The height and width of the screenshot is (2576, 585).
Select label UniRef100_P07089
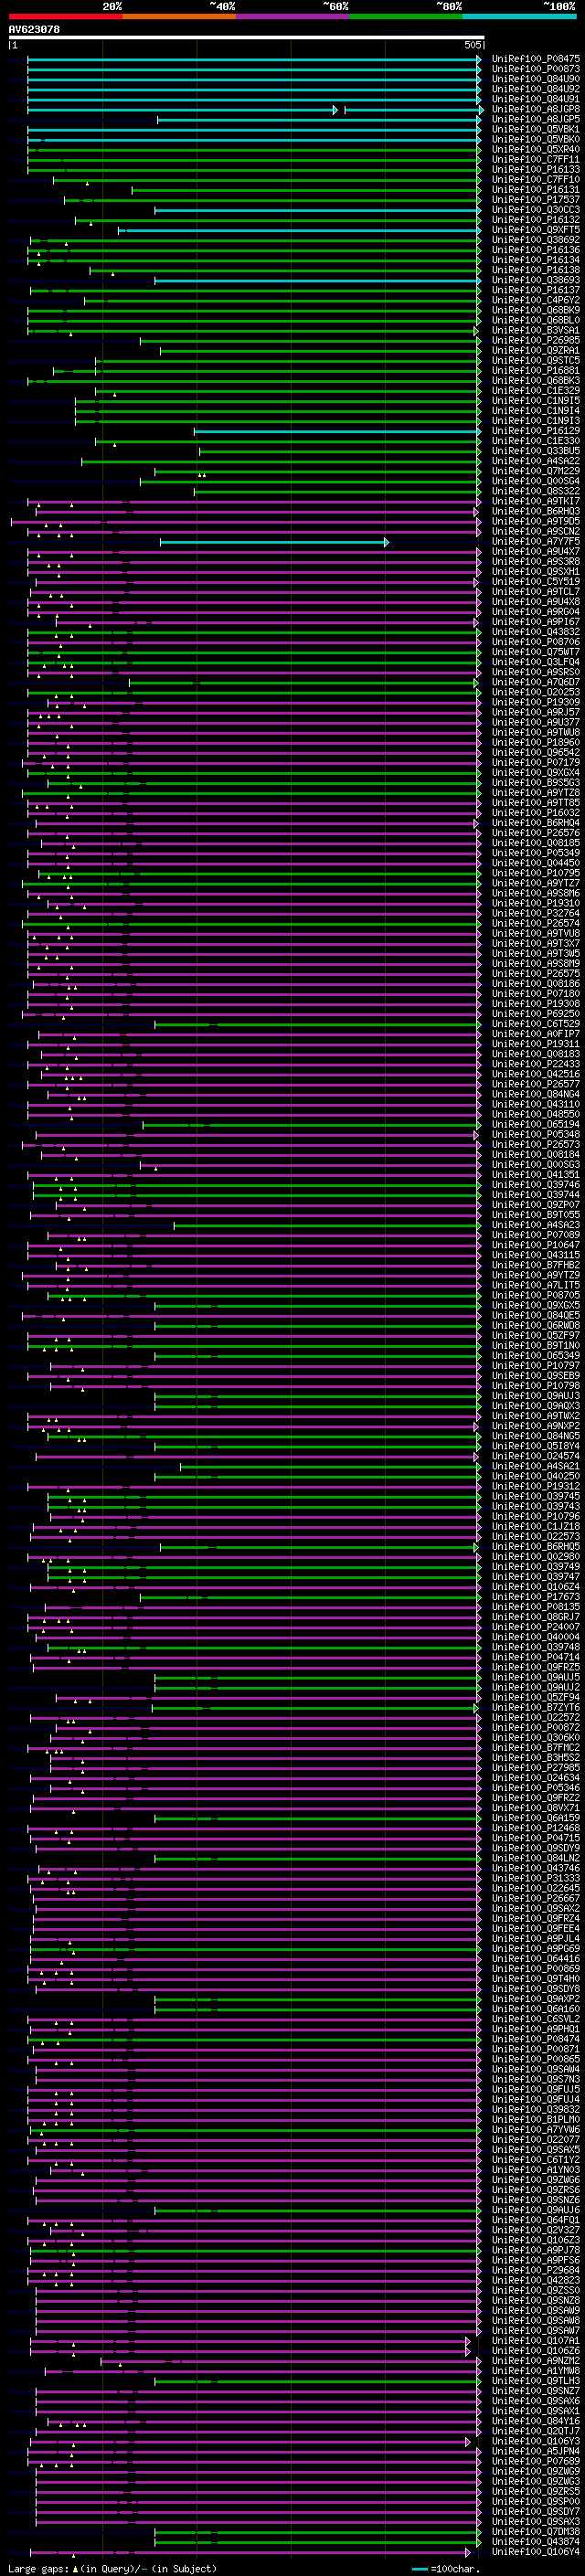click(536, 1235)
